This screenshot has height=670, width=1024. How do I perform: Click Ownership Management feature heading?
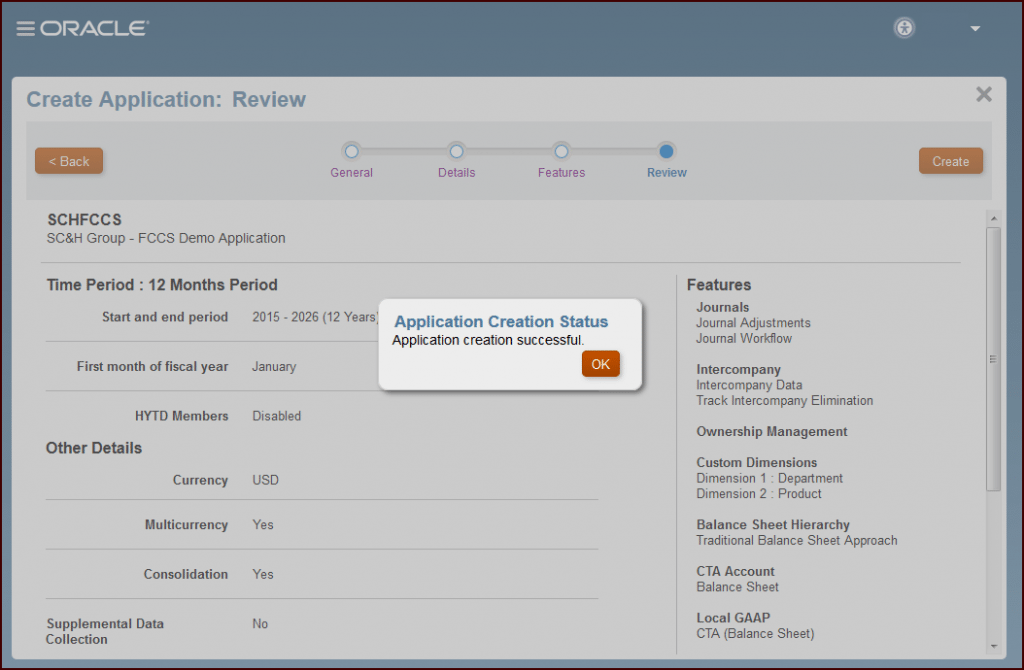coord(772,432)
